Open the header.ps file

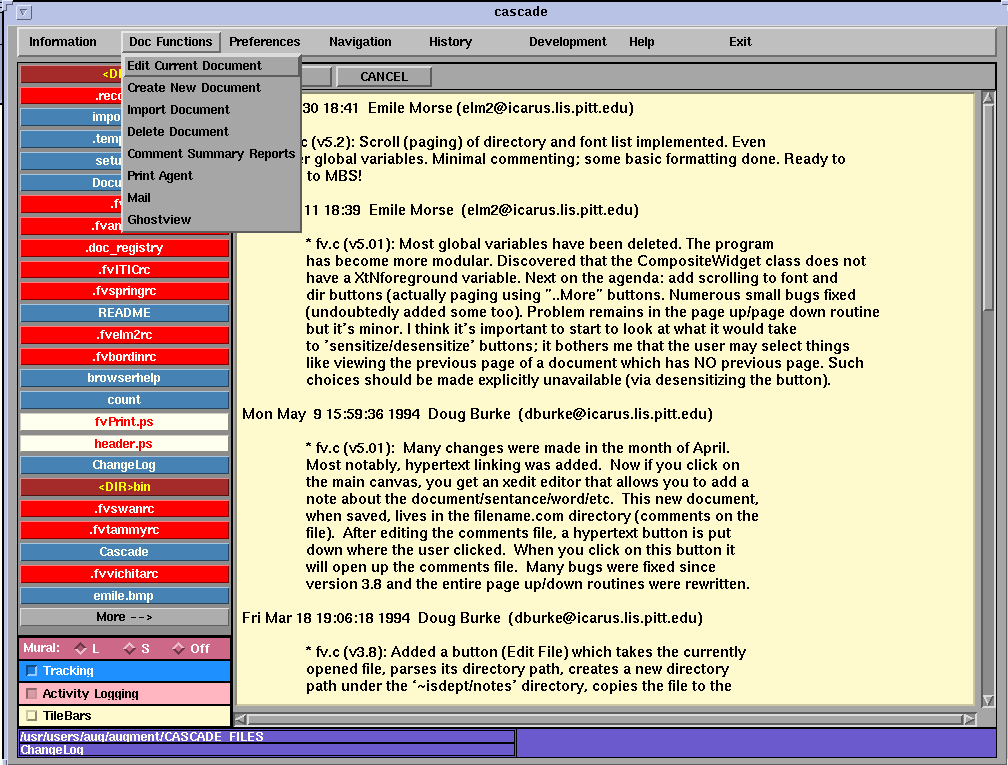(124, 444)
